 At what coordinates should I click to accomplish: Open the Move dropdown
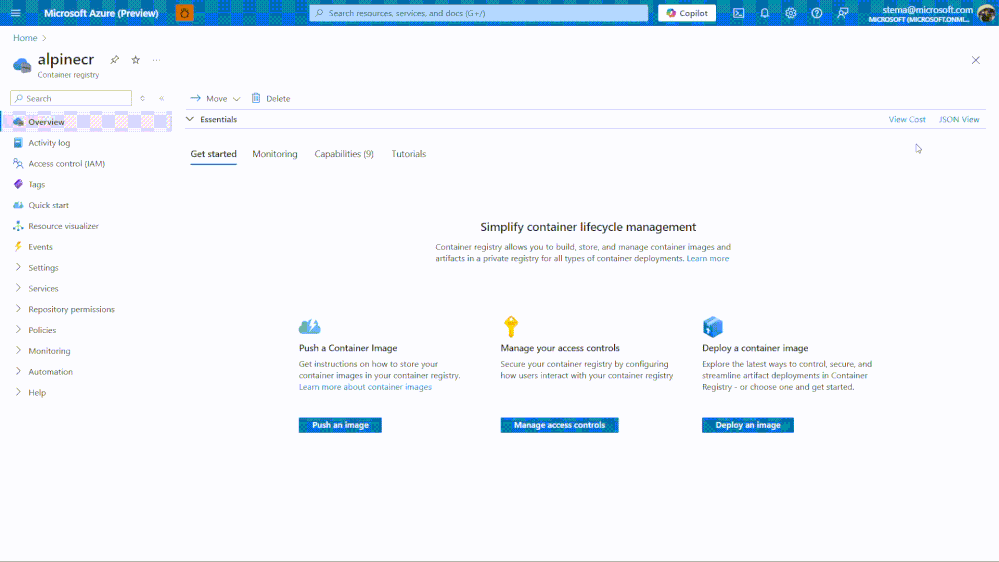pyautogui.click(x=215, y=98)
